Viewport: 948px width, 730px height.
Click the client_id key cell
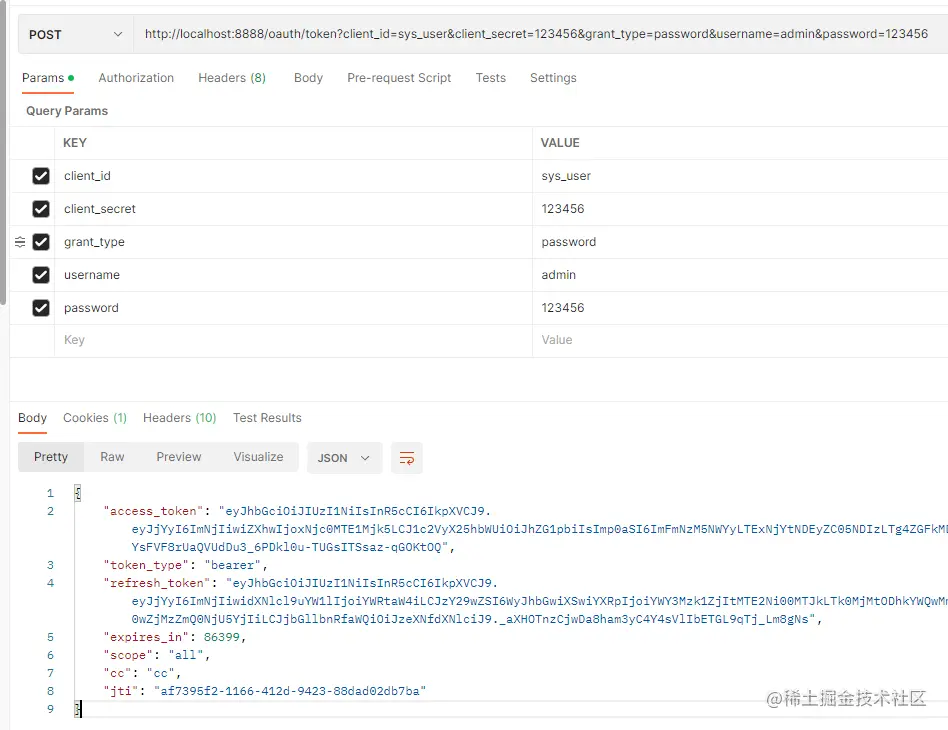[293, 176]
